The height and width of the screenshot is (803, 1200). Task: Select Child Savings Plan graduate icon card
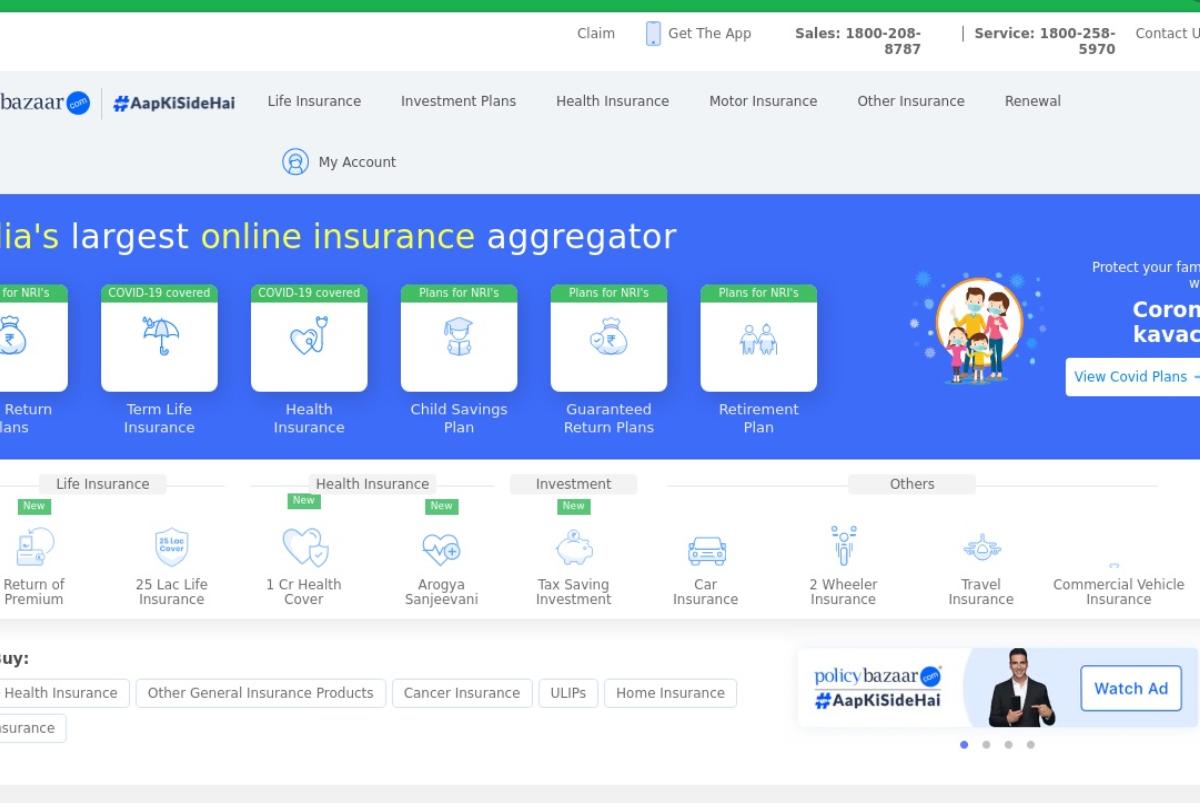(x=459, y=338)
